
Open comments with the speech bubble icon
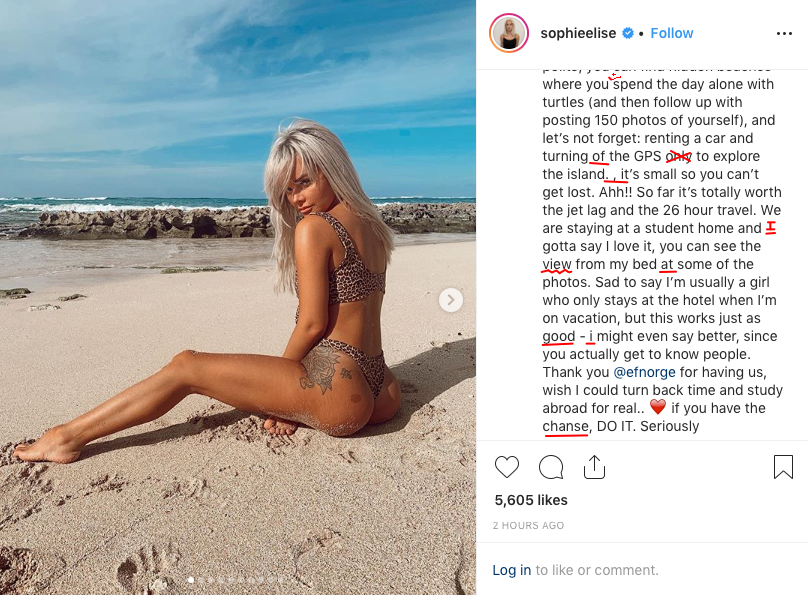[x=551, y=467]
